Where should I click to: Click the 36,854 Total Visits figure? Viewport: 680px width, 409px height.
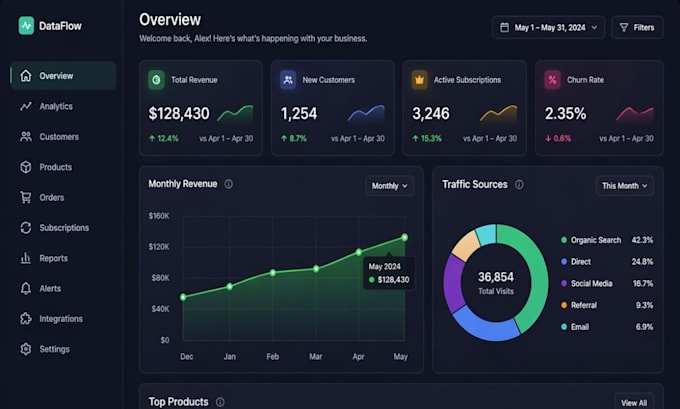[x=496, y=277]
